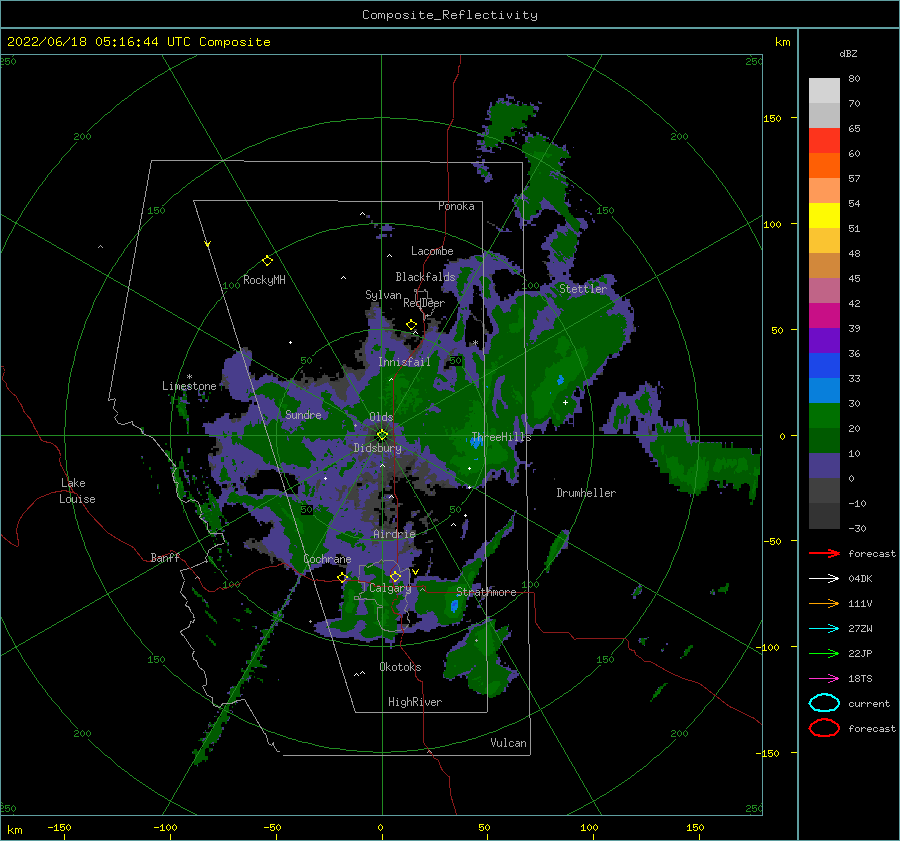Viewport: 900px width, 841px height.
Task: Click the Airdrie city label
Action: (394, 534)
